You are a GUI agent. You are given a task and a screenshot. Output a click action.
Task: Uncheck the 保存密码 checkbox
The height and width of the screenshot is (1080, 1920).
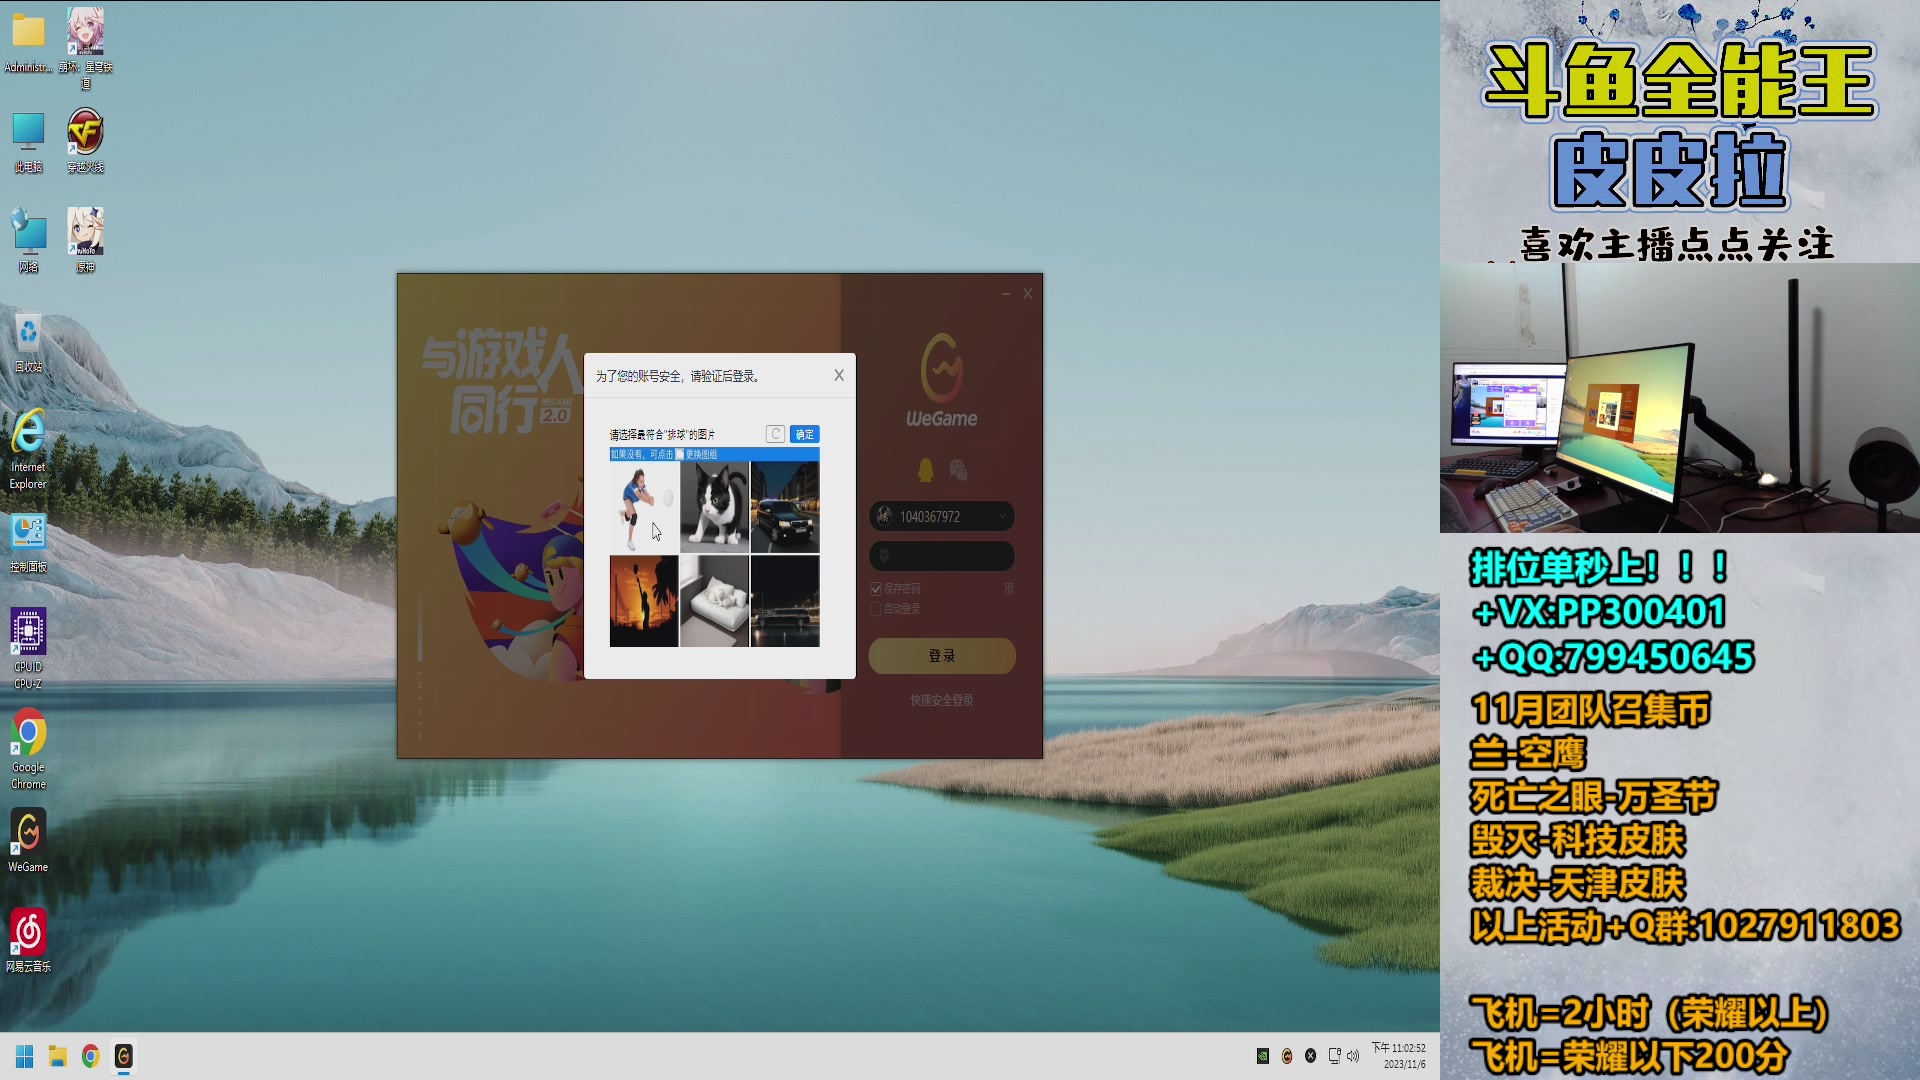point(876,589)
